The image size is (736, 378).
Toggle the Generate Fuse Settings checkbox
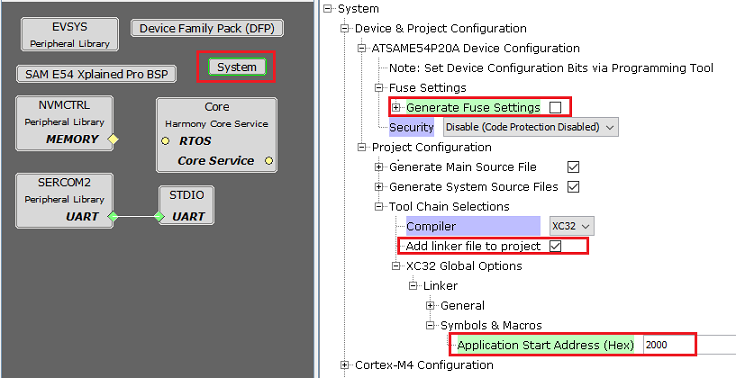tap(555, 108)
